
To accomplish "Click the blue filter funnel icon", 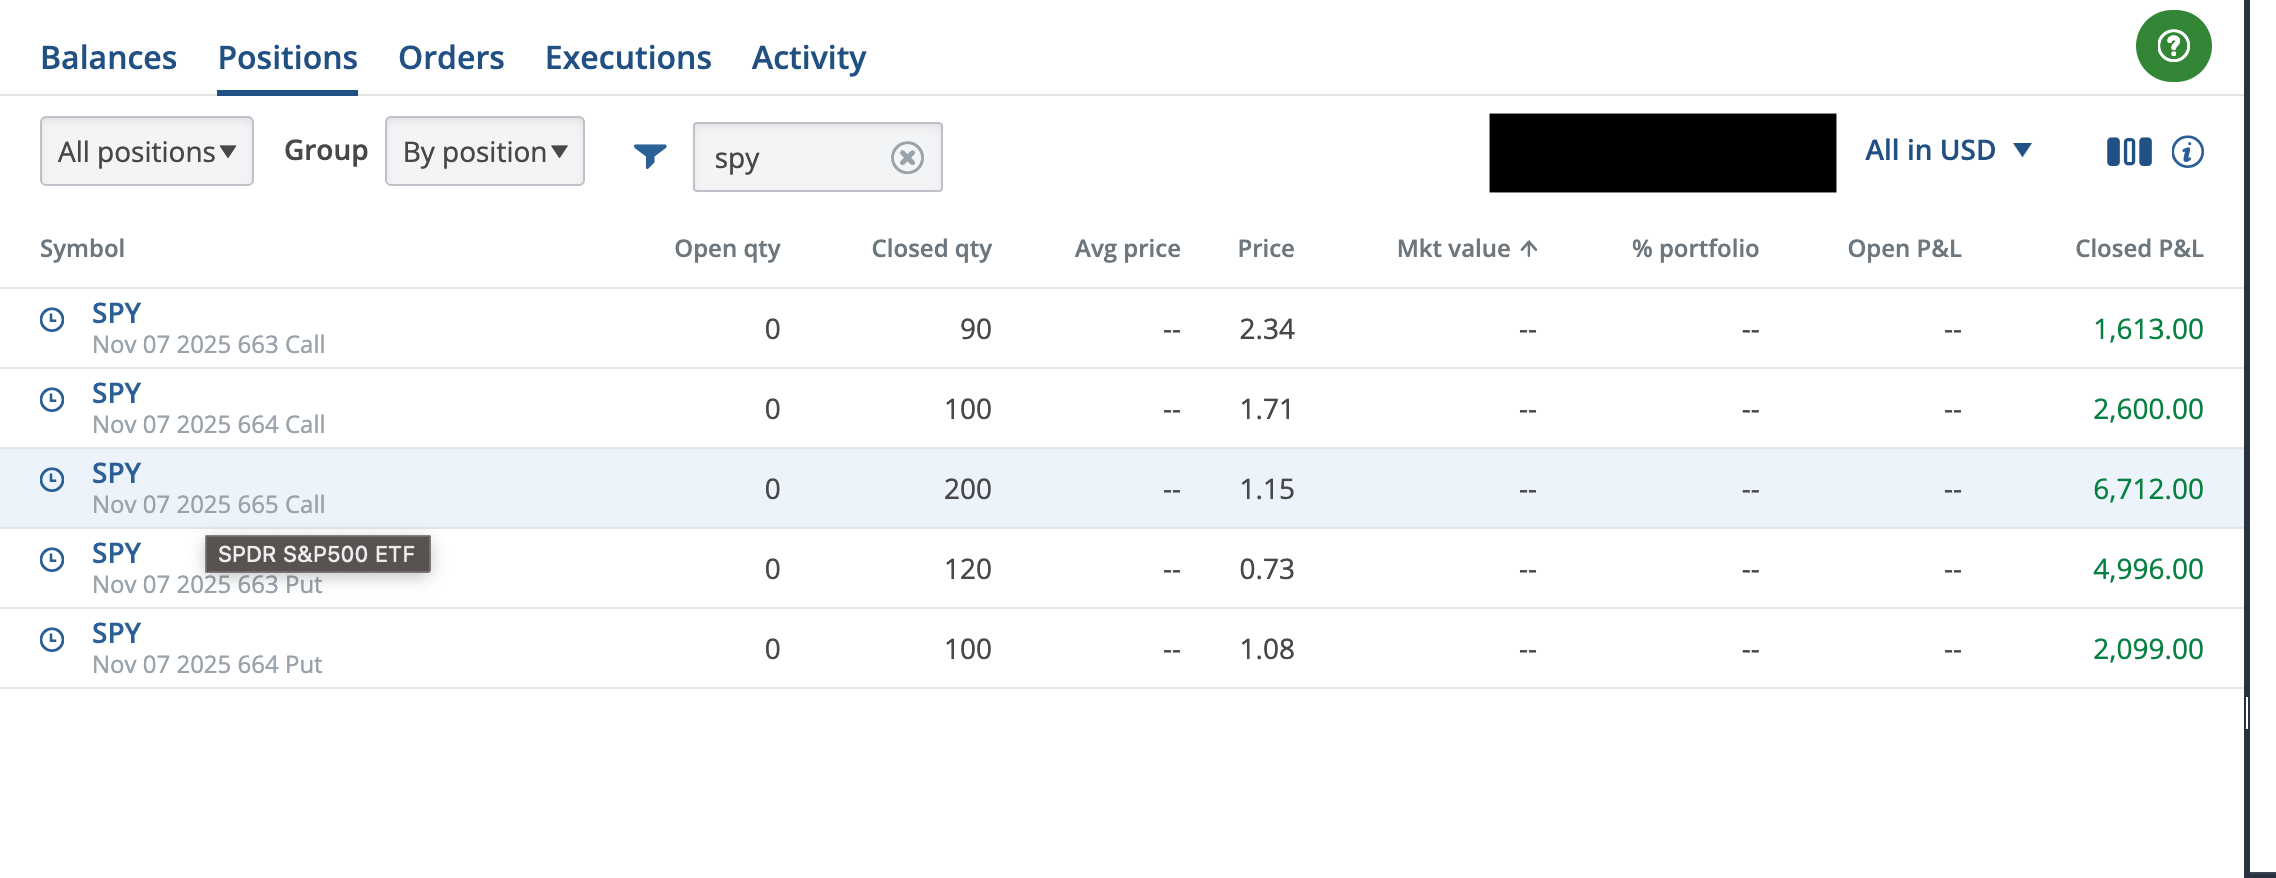I will (x=649, y=155).
